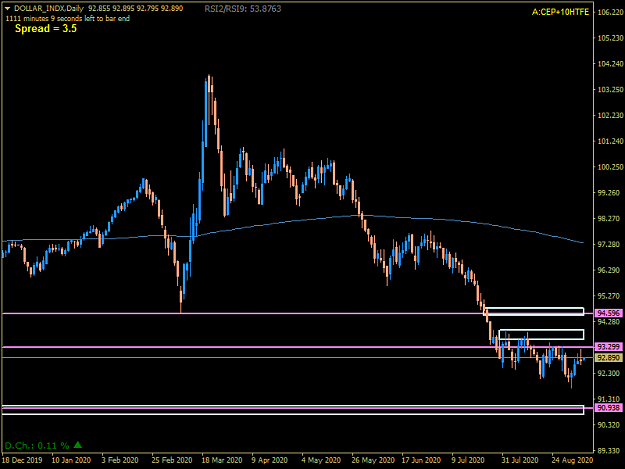Viewport: 625px width, 469px height.
Task: Click the 89.330 price axis value
Action: 609,451
